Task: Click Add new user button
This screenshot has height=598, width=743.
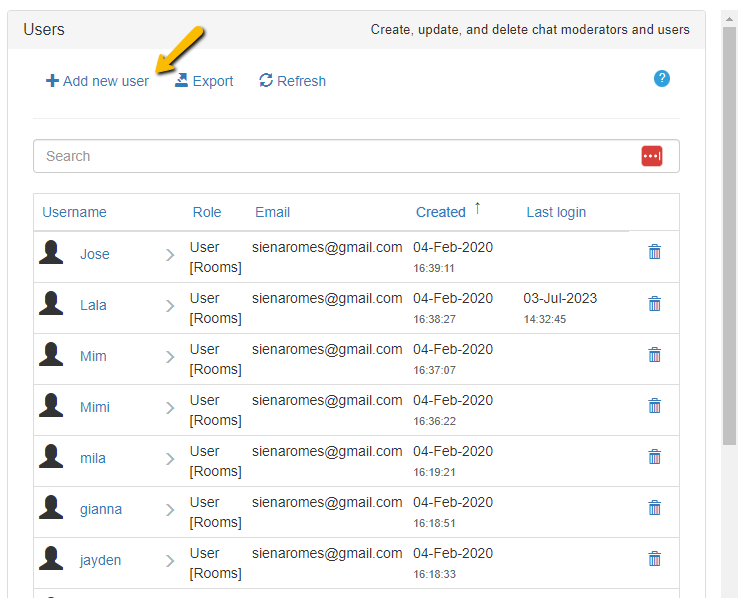Action: pyautogui.click(x=97, y=81)
